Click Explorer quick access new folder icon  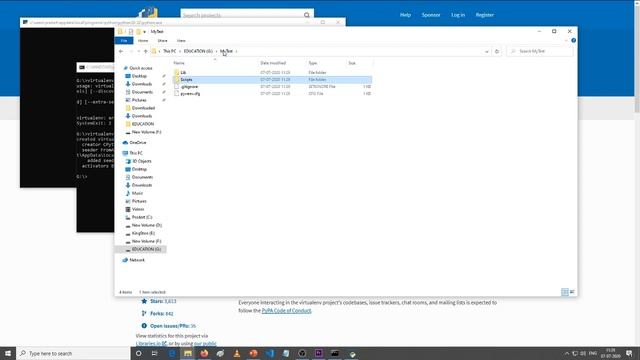click(x=138, y=31)
